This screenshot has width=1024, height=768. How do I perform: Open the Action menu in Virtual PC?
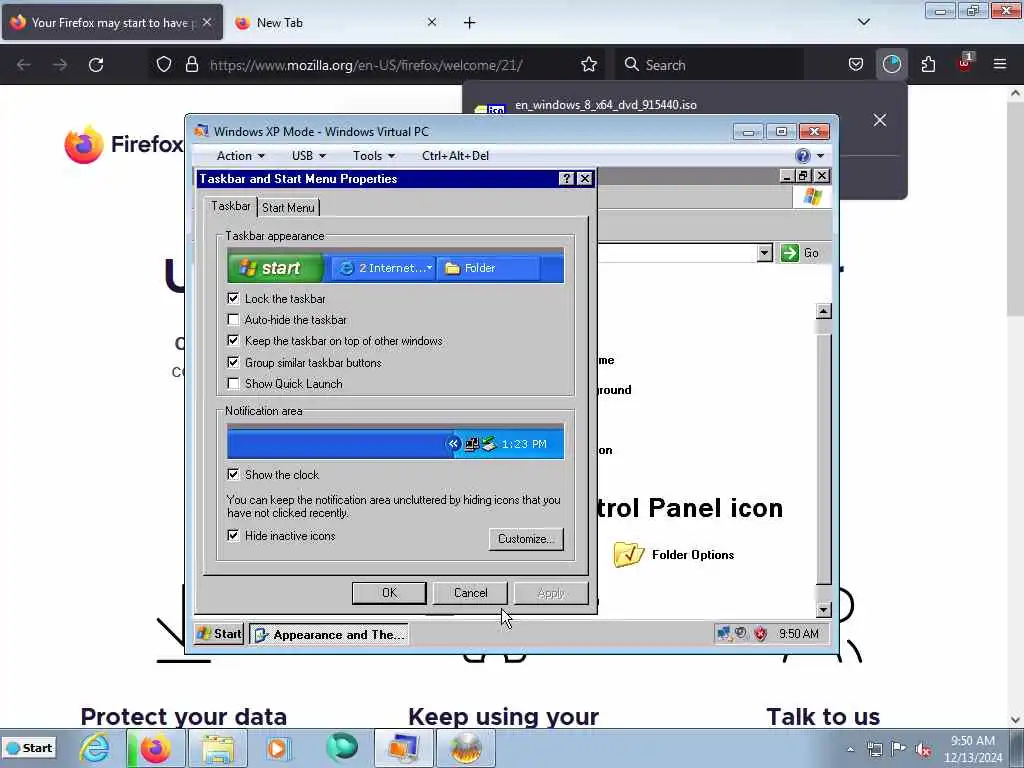(240, 155)
